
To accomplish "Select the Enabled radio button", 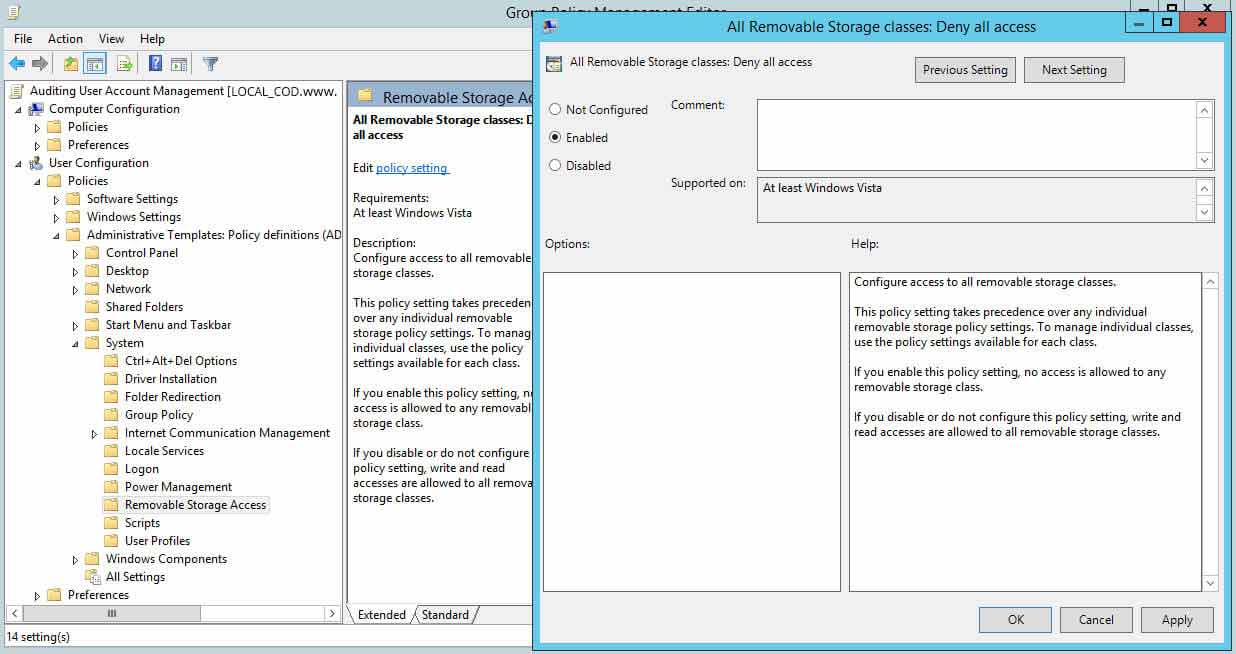I will [x=555, y=138].
